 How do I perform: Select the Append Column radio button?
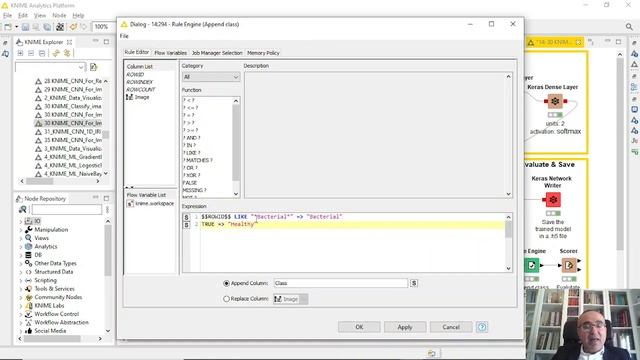(x=226, y=283)
